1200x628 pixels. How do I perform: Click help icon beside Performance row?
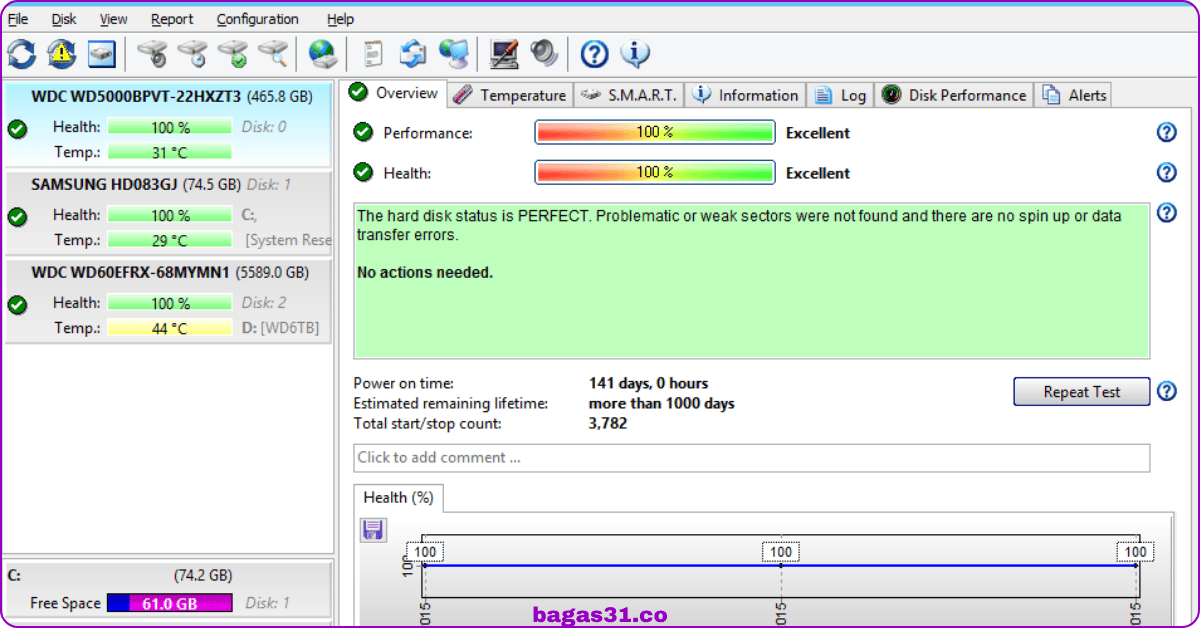(x=1166, y=132)
